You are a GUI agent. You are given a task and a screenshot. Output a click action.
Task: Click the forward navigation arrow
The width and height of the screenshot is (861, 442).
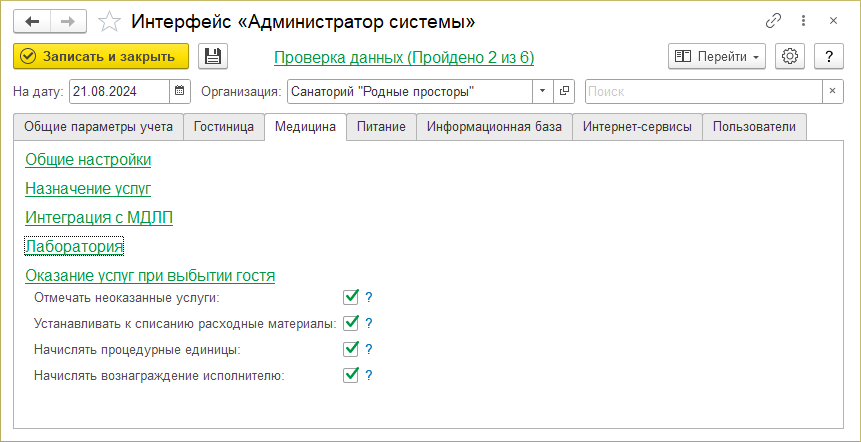68,21
